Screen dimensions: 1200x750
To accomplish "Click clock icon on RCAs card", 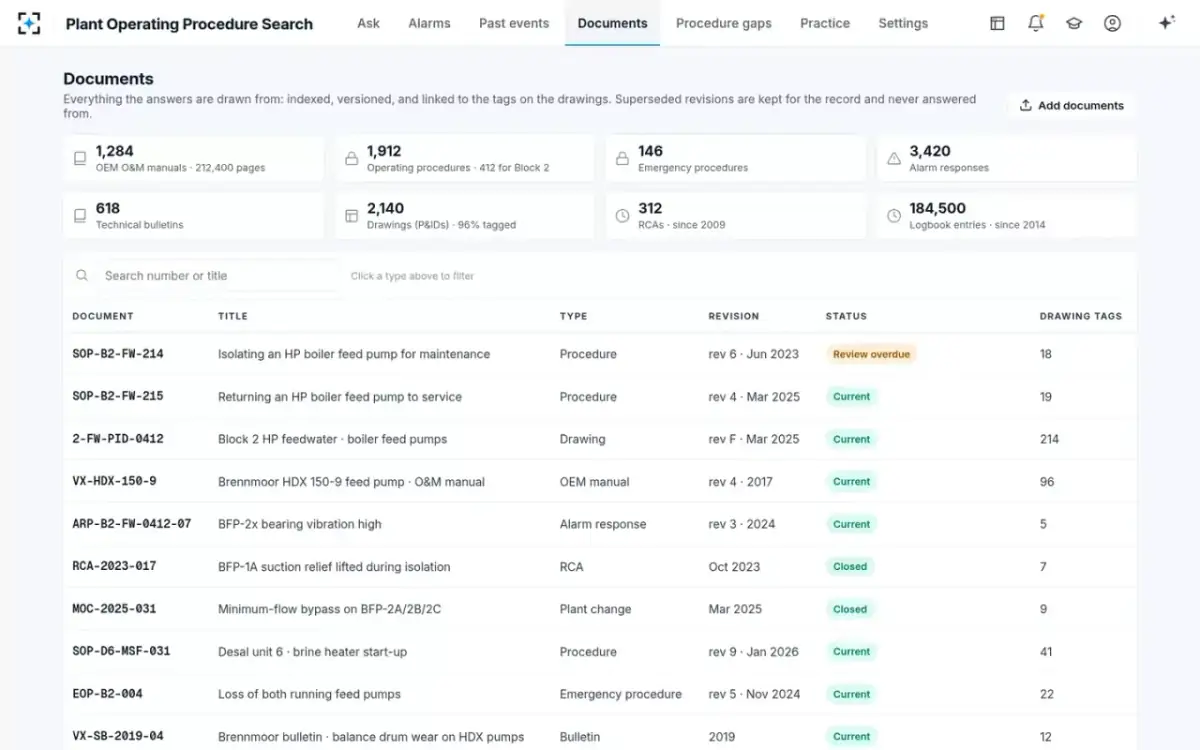I will (x=622, y=215).
